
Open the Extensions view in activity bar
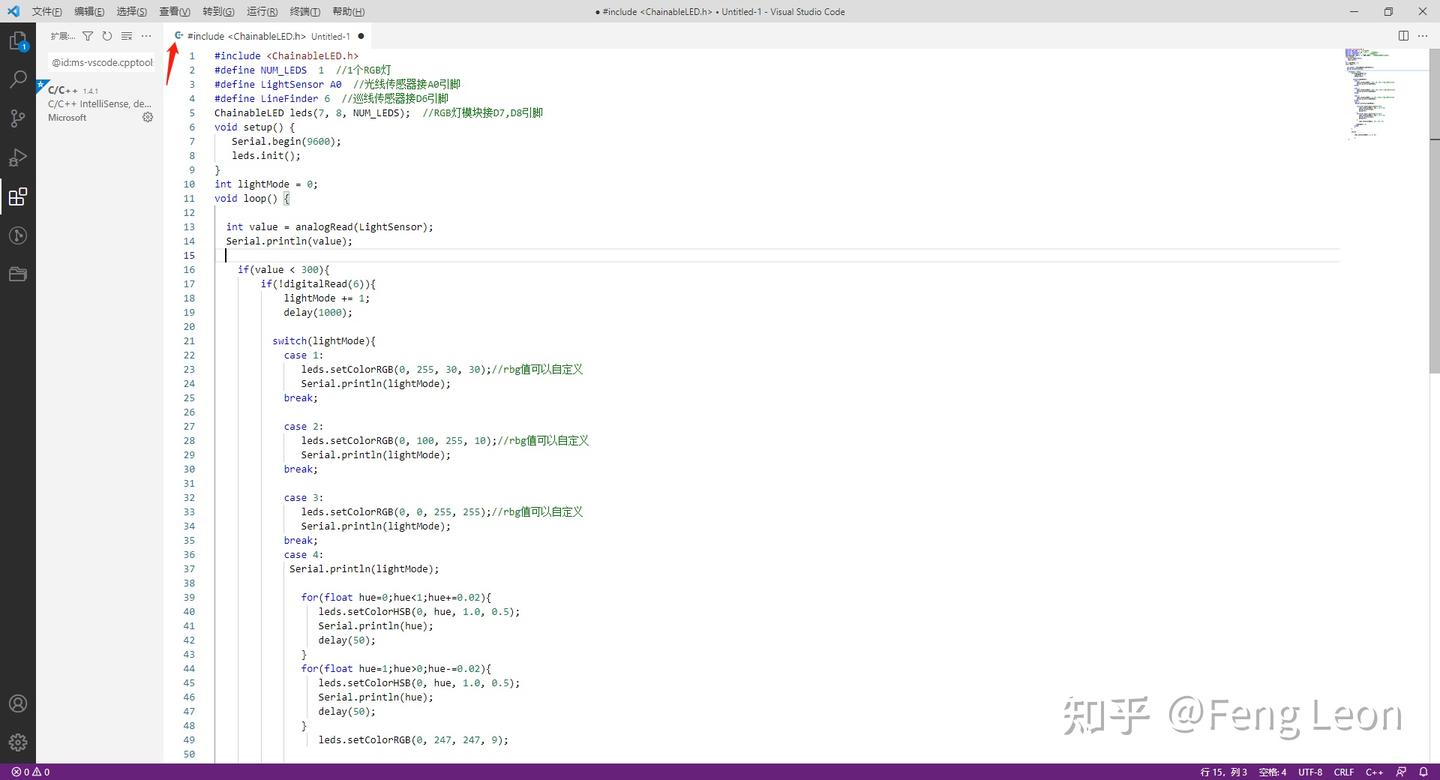tap(18, 197)
